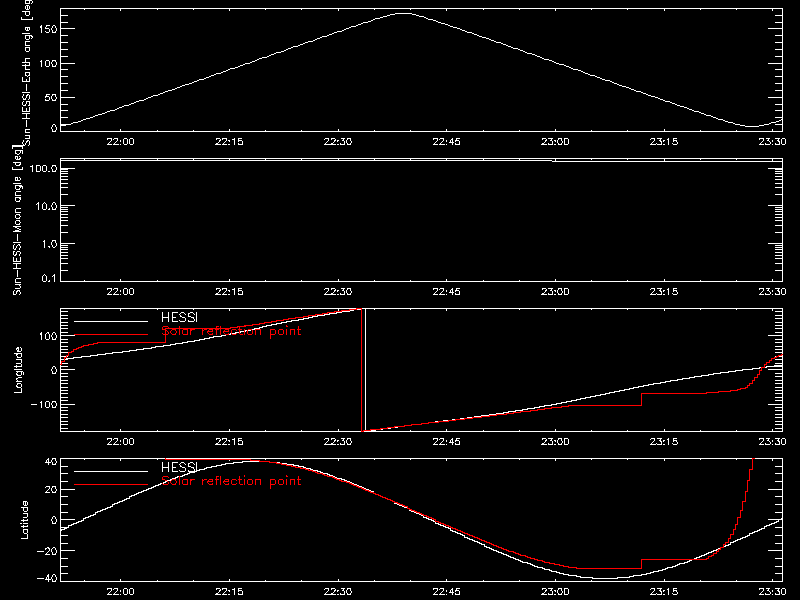Screen dimensions: 800x600
Task: Click the "100" tick label on Earth angle plot
Action: [x=48, y=64]
